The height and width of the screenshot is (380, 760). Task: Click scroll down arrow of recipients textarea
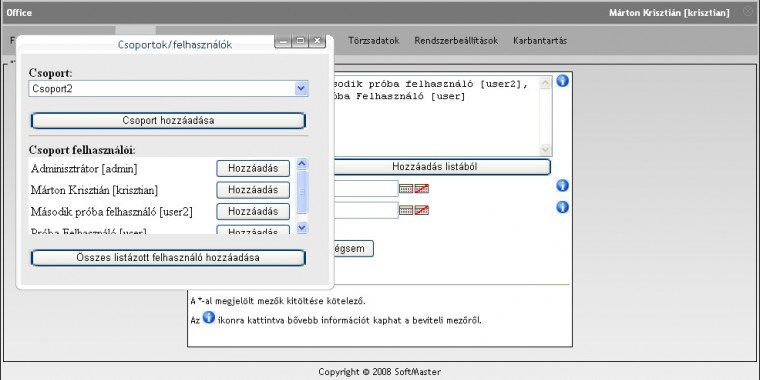click(x=545, y=150)
